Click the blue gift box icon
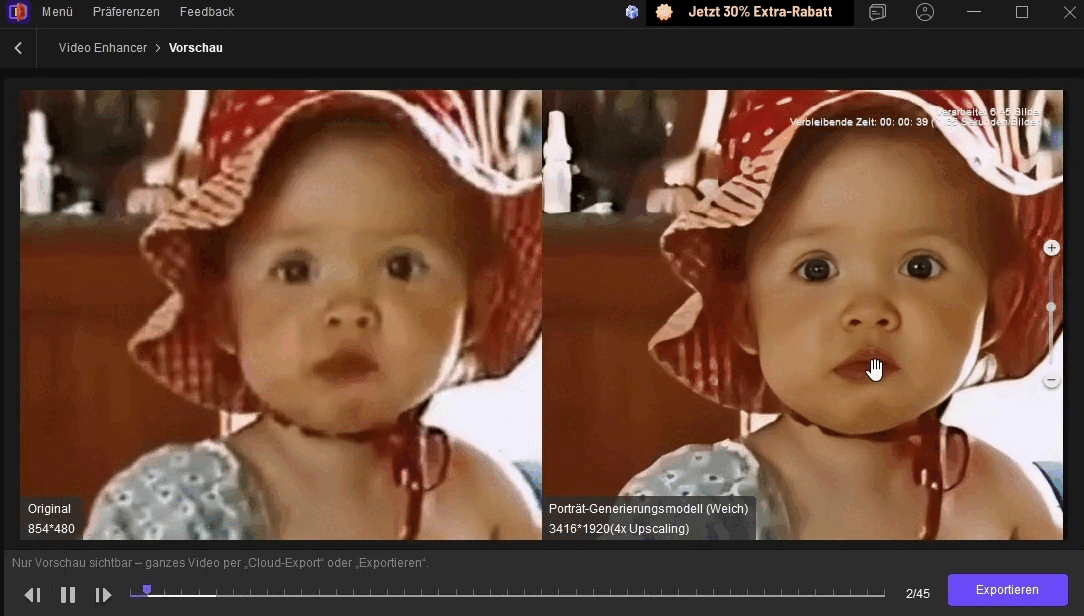 [x=632, y=12]
